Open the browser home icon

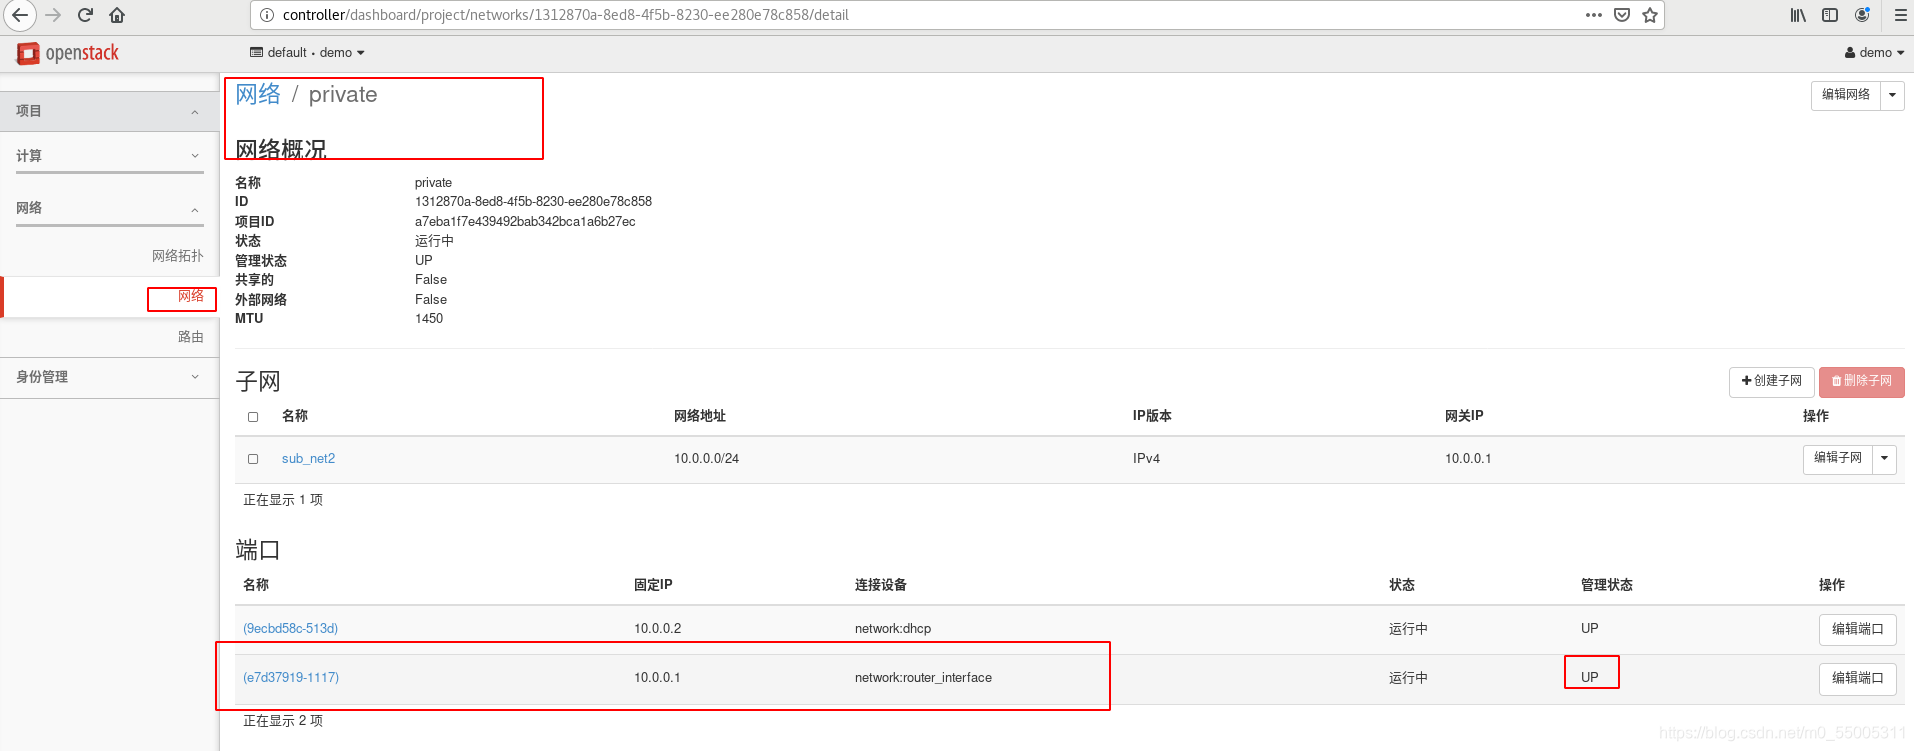(117, 15)
